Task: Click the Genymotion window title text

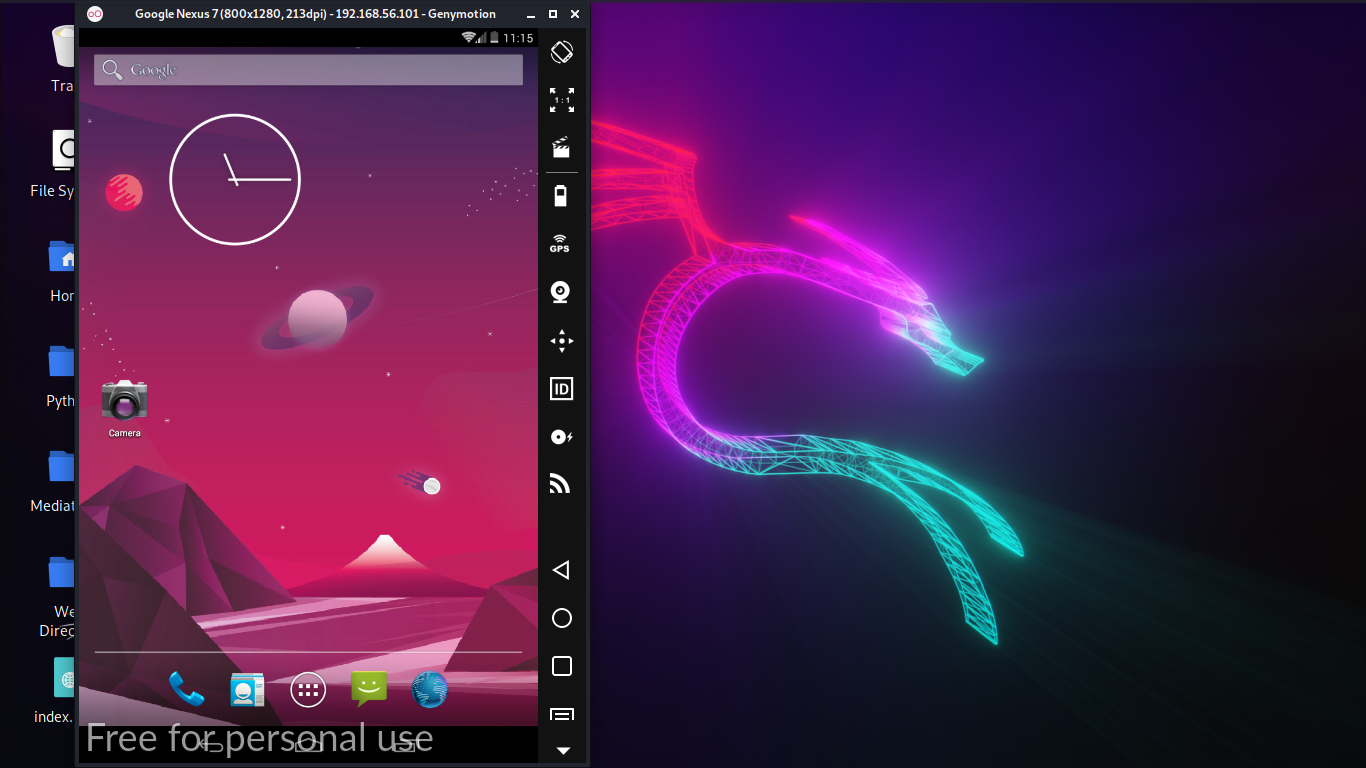Action: (x=316, y=14)
